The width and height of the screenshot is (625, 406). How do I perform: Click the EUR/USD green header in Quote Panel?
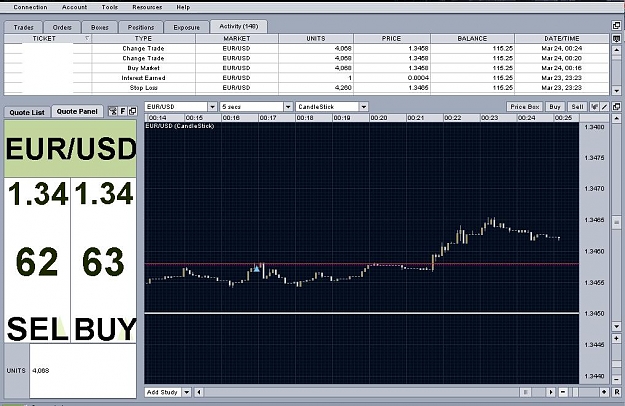(70, 149)
